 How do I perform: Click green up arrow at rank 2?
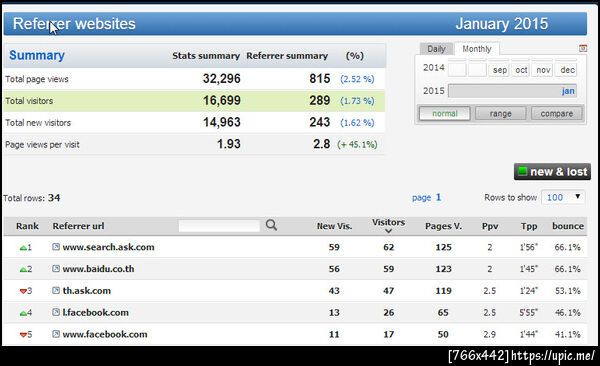point(23,270)
